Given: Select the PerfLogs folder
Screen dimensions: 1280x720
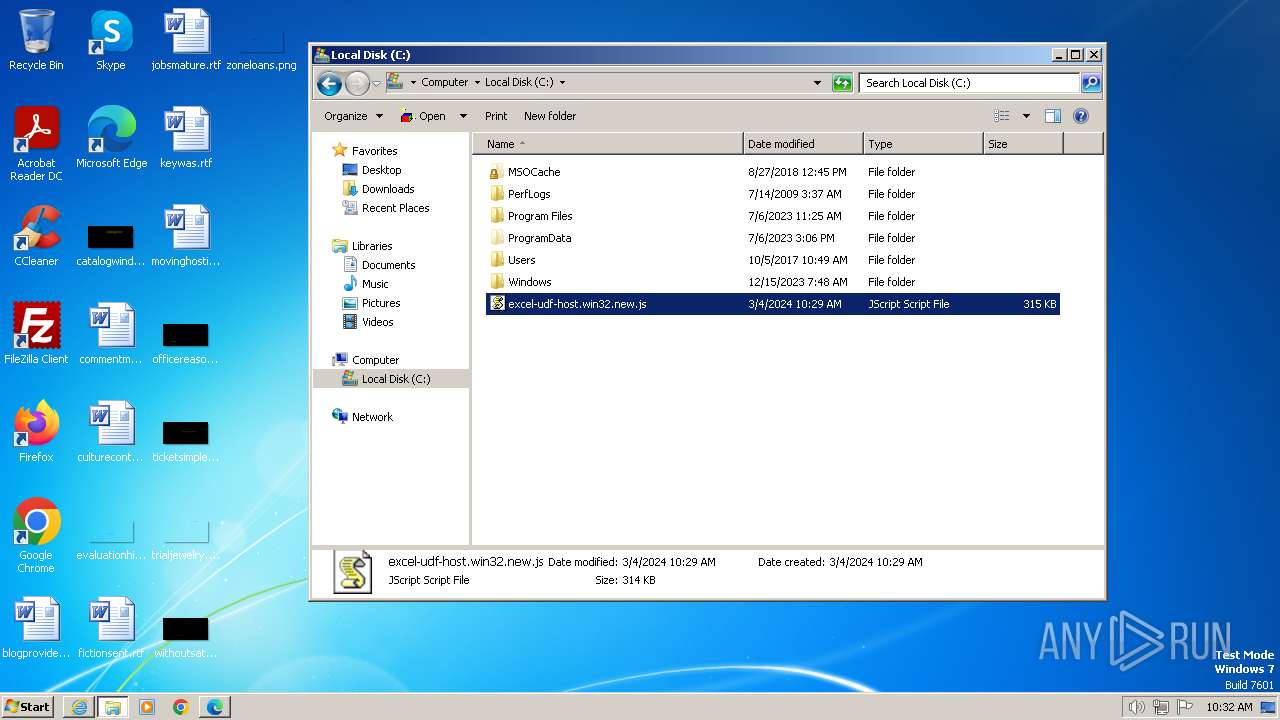Looking at the screenshot, I should [x=772, y=194].
